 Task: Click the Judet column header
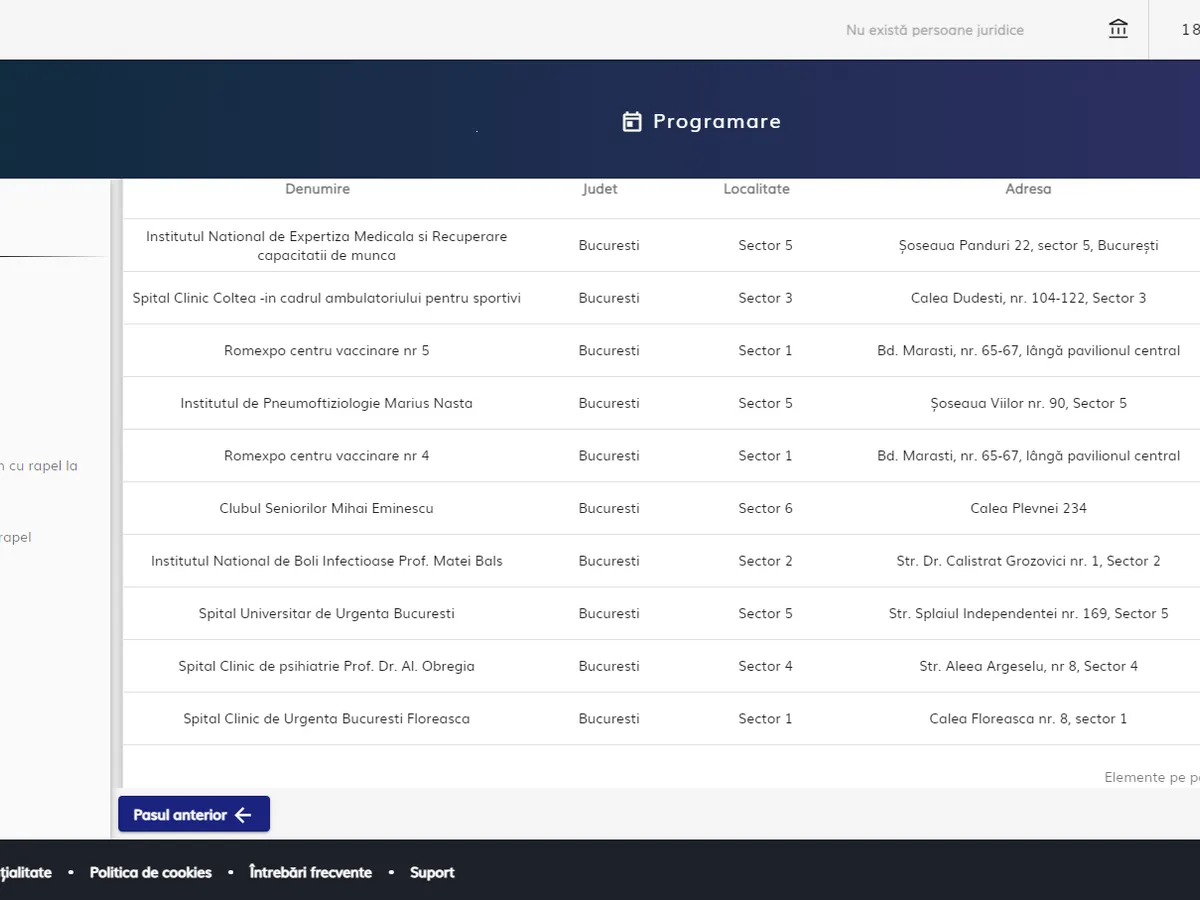tap(600, 189)
